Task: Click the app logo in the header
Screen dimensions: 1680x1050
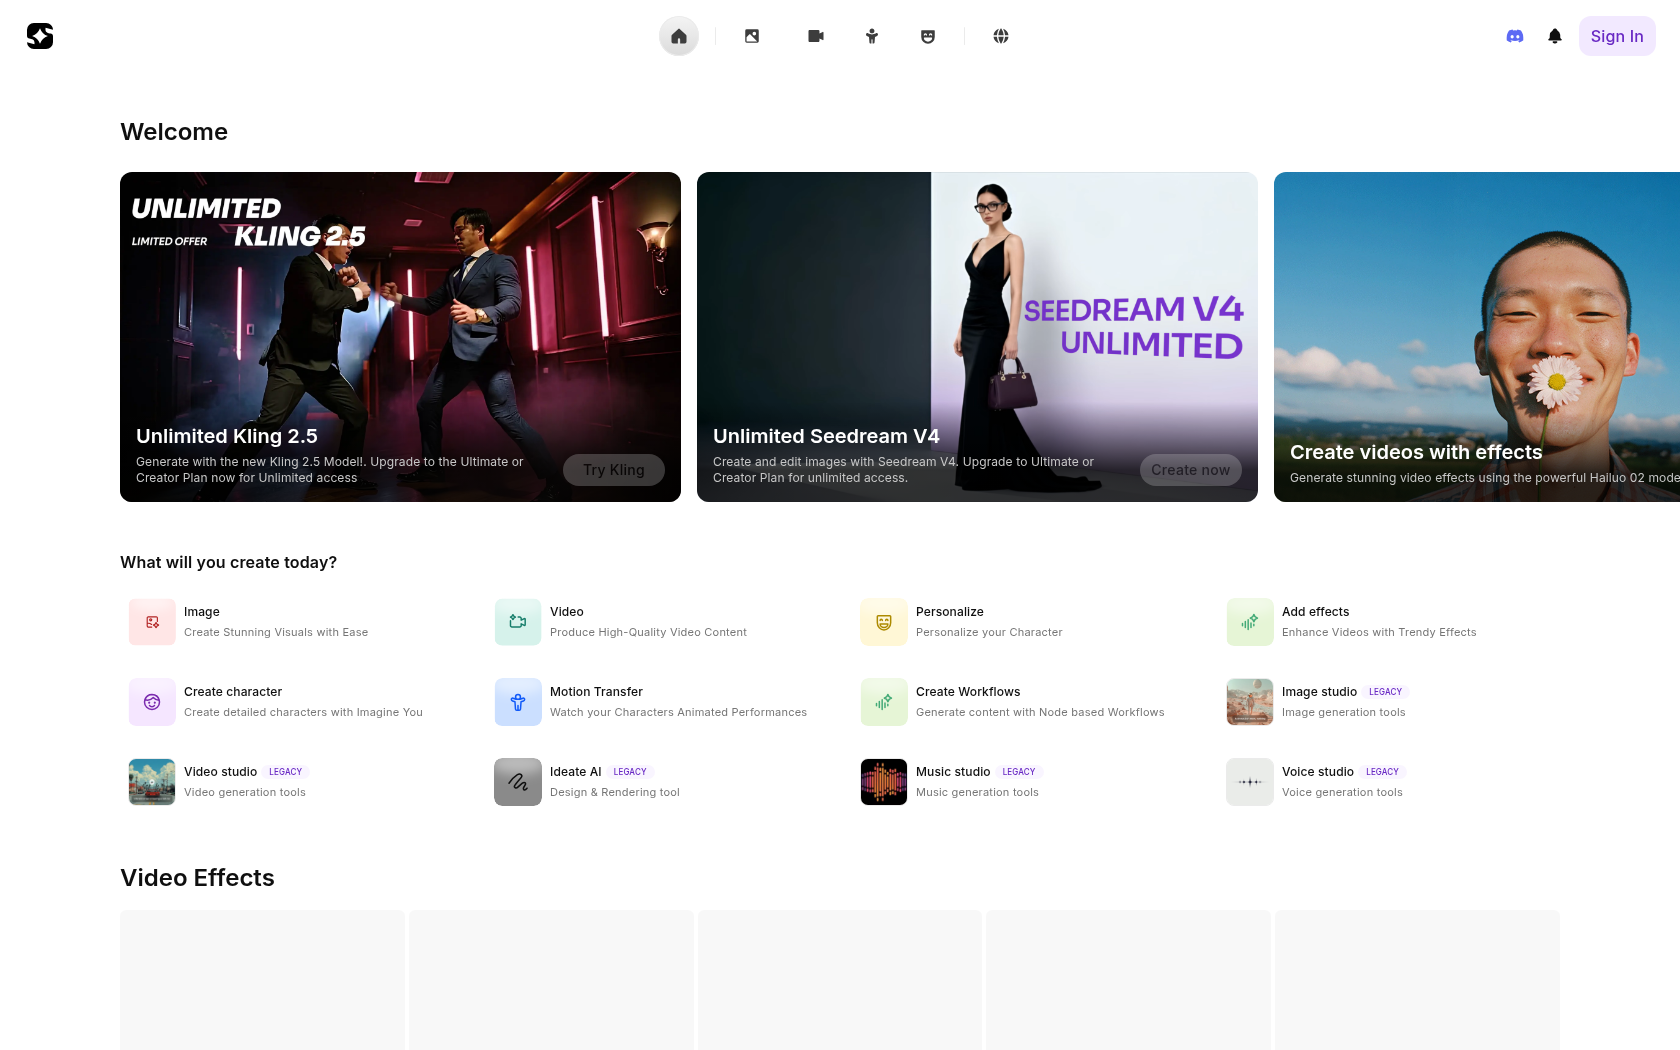Action: click(40, 36)
